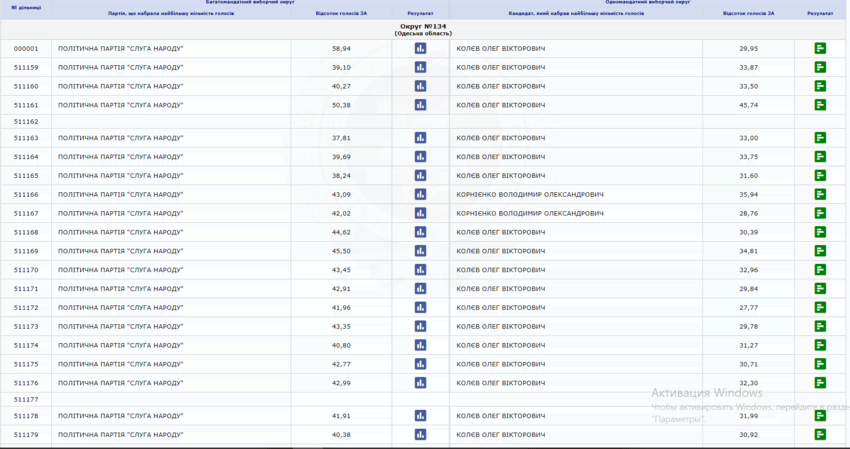Click the № дільниці column header
The height and width of the screenshot is (449, 850).
coord(26,8)
